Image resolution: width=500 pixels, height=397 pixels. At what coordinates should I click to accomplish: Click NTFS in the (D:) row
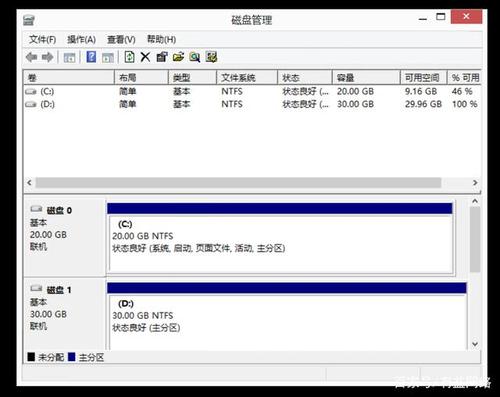(x=232, y=104)
